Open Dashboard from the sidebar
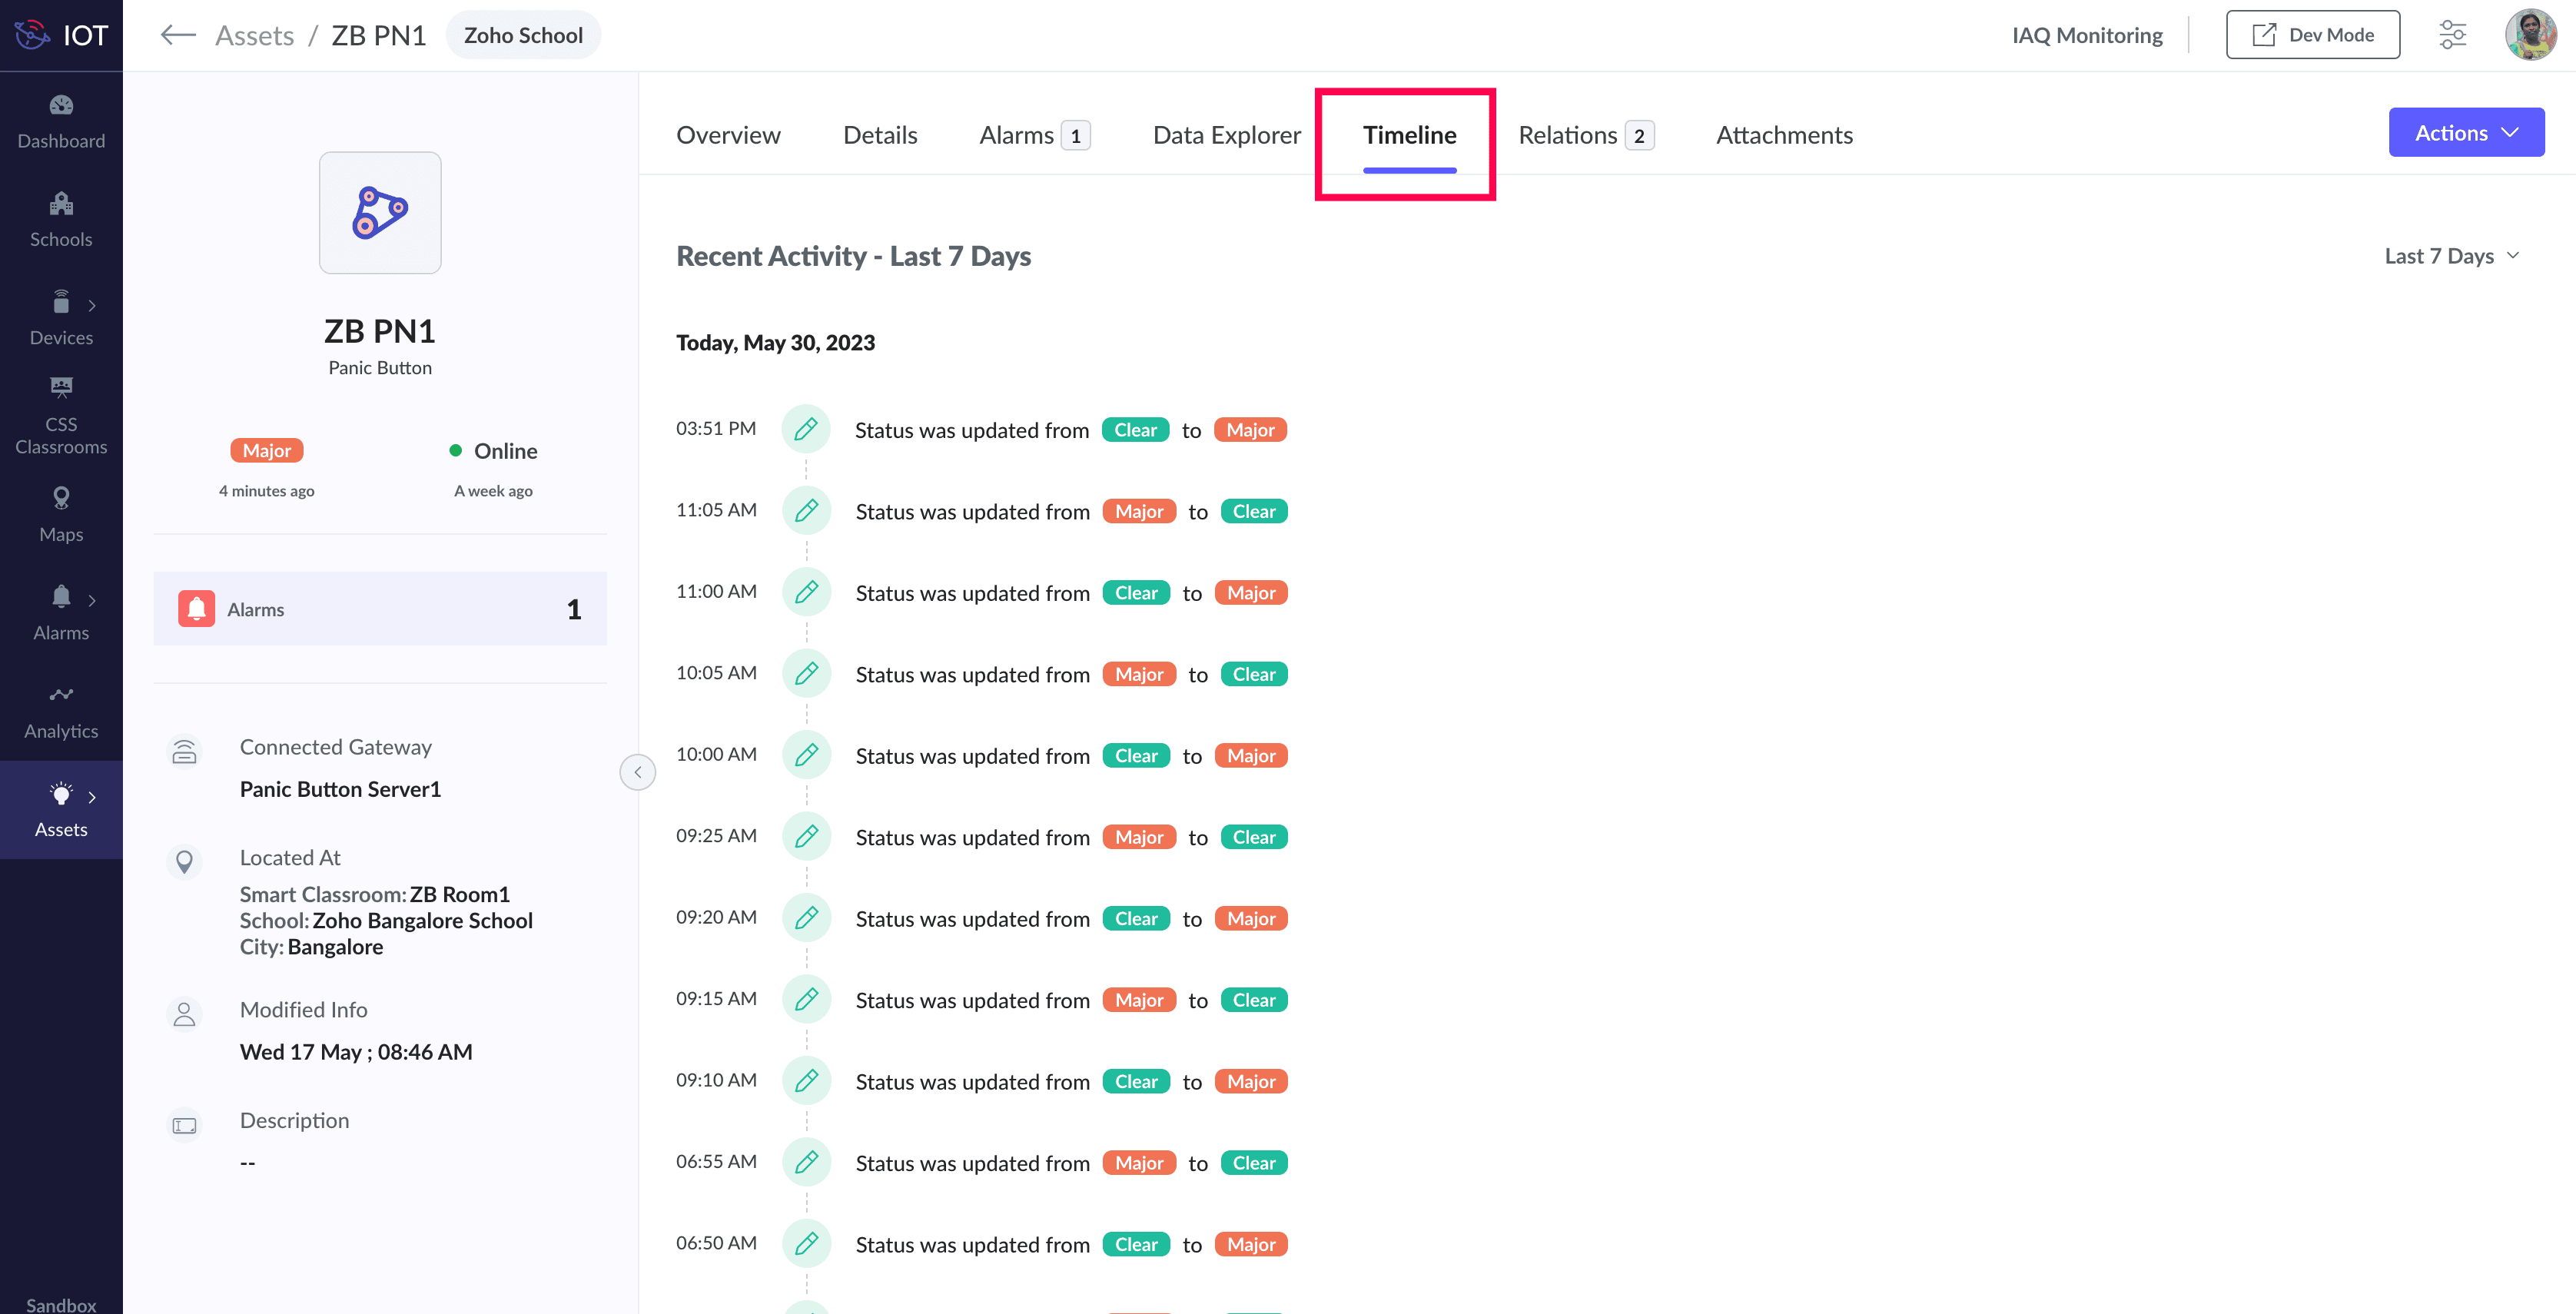This screenshot has height=1314, width=2576. click(61, 121)
